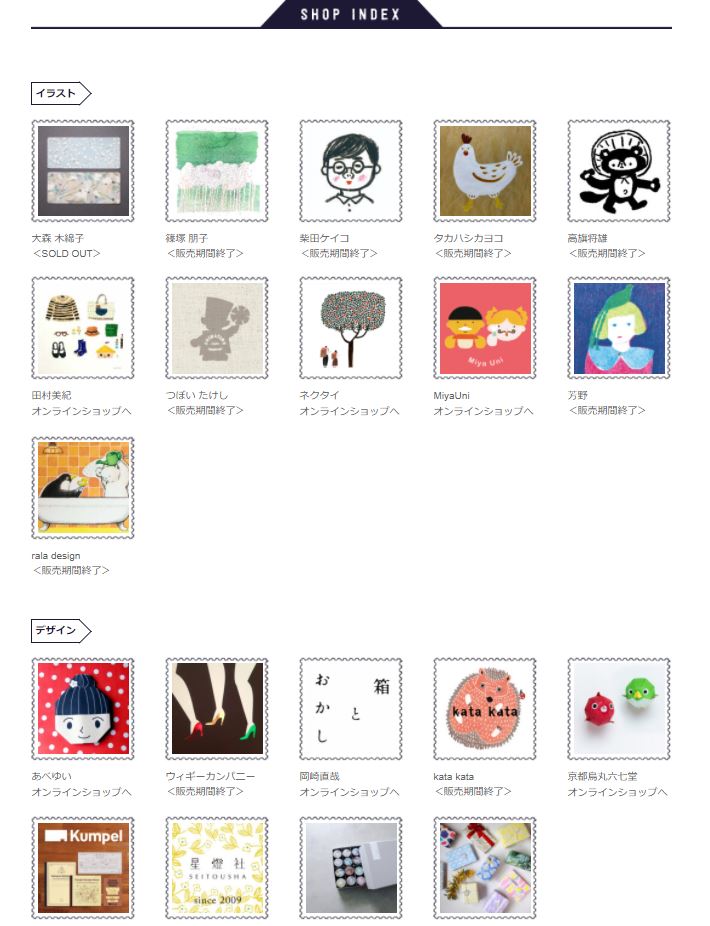Click the green watercolor stamp by 篠塚 朋子

(x=217, y=171)
